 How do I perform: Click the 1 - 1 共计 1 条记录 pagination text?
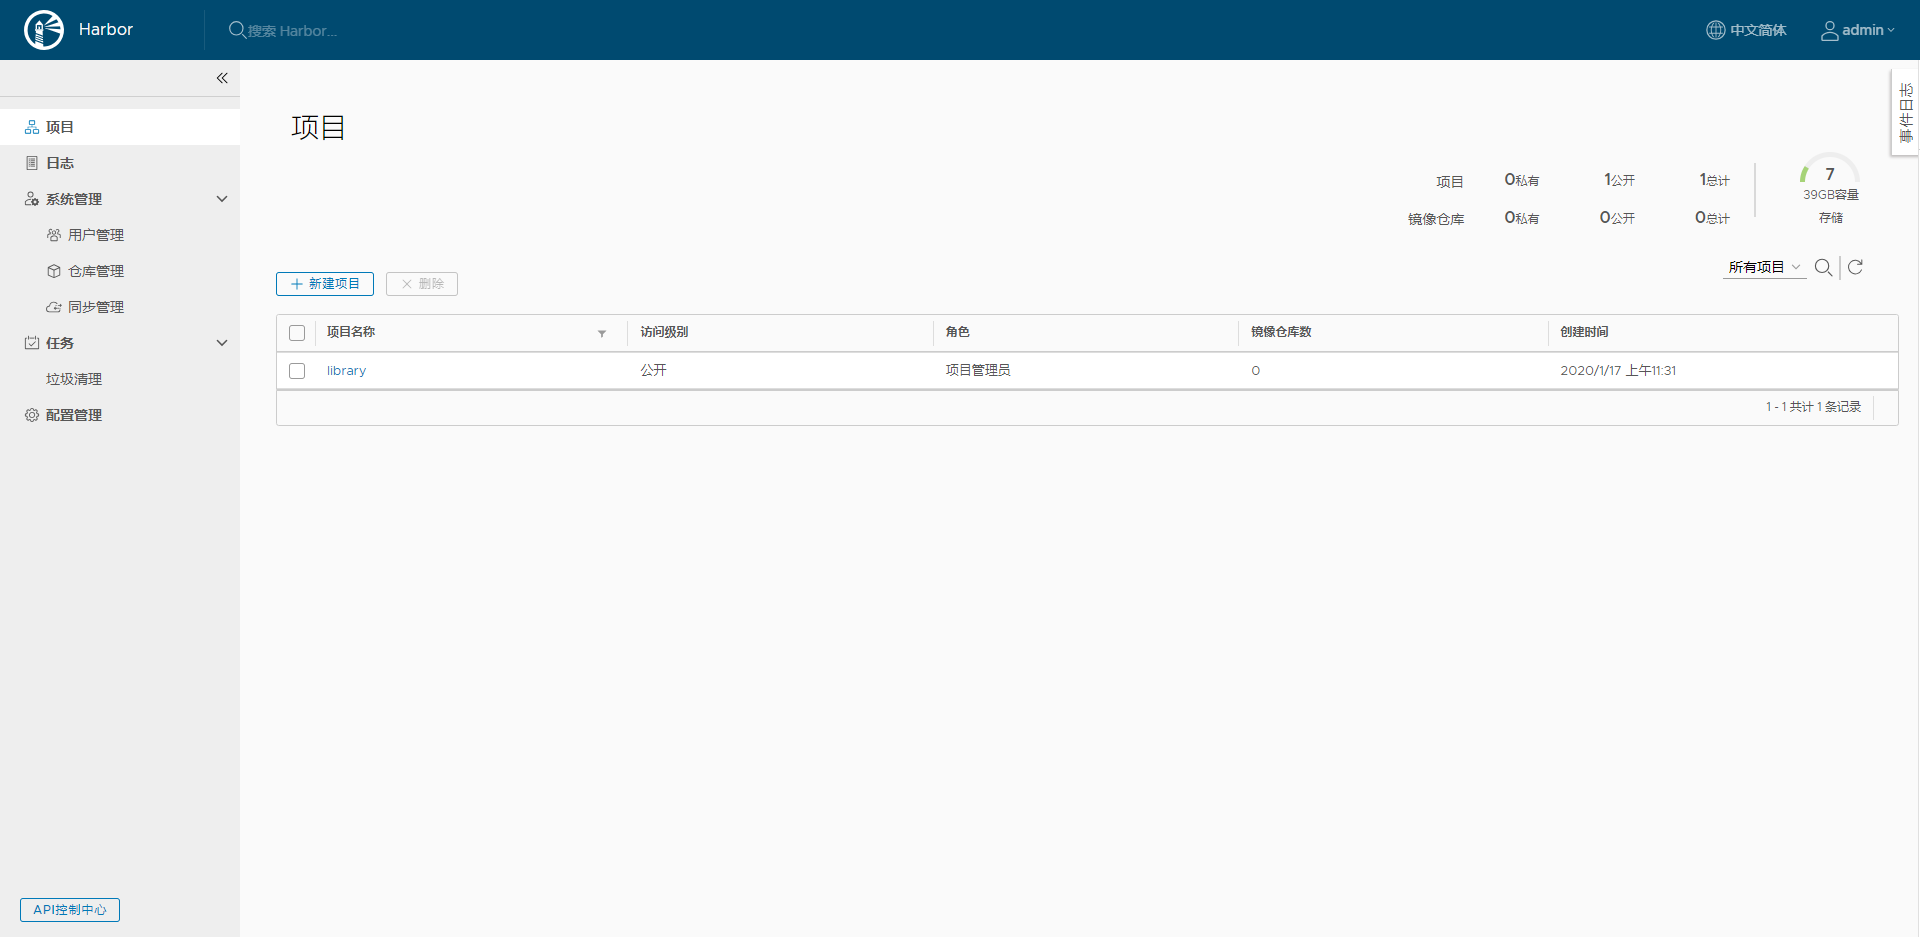coord(1813,407)
